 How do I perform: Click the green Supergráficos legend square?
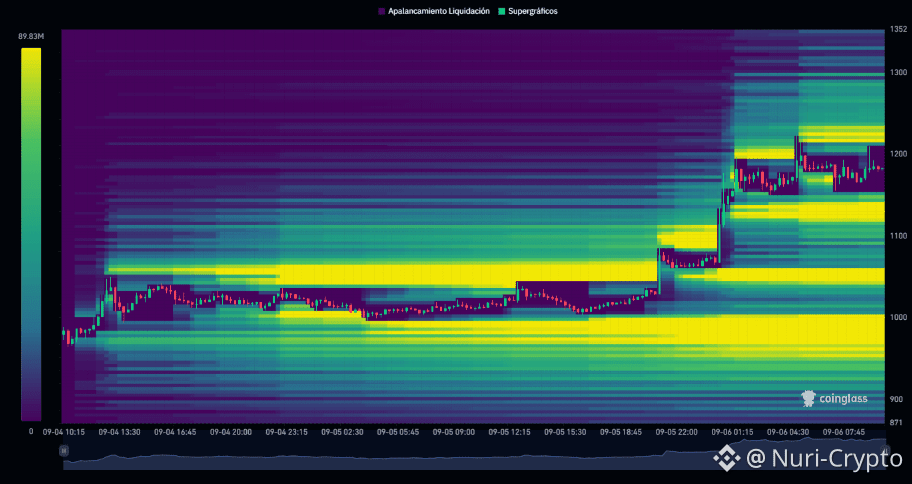tap(501, 11)
